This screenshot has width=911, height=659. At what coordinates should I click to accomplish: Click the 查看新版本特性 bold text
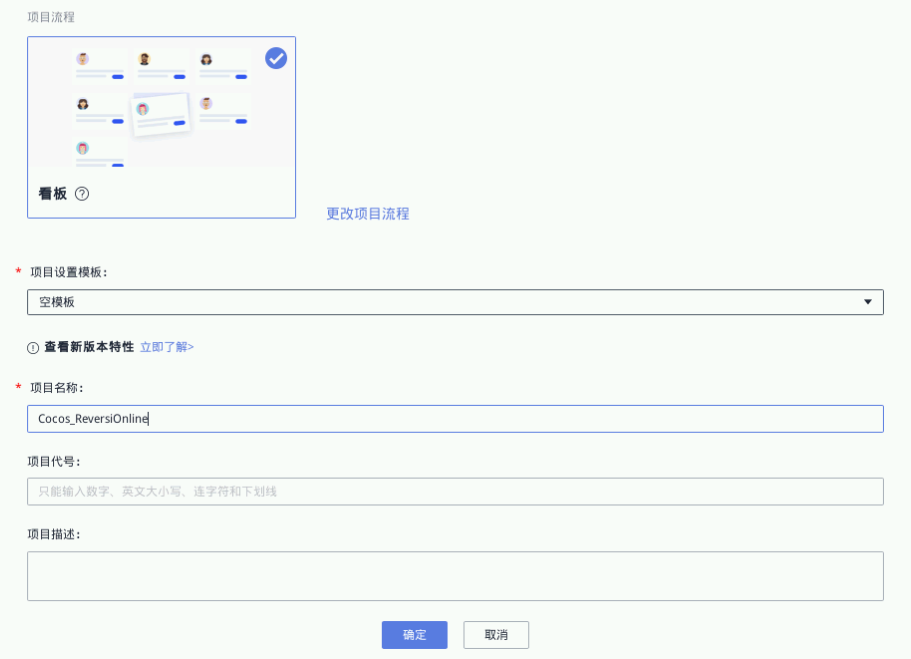click(x=89, y=347)
